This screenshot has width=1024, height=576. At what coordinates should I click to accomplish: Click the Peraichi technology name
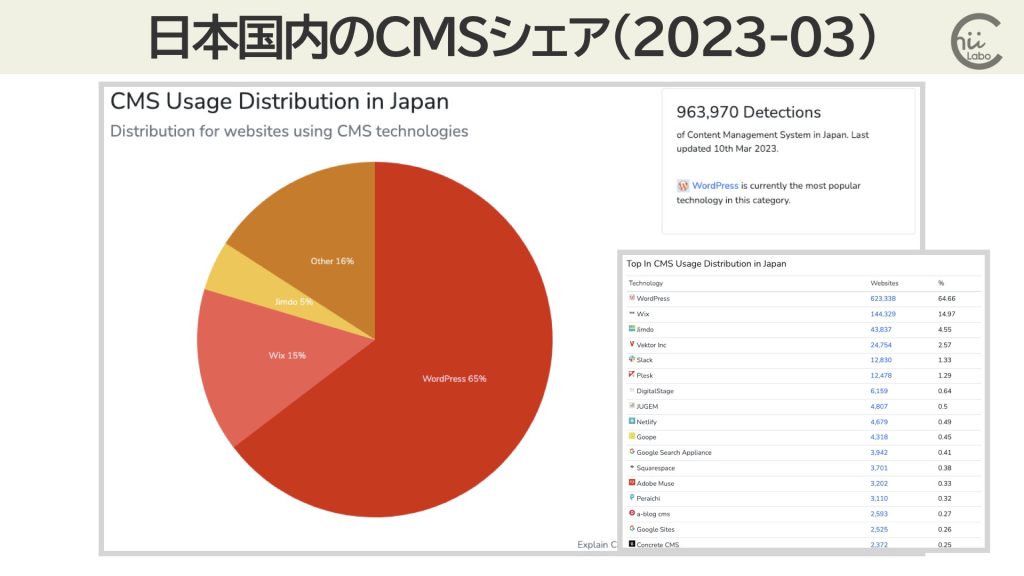pos(648,498)
